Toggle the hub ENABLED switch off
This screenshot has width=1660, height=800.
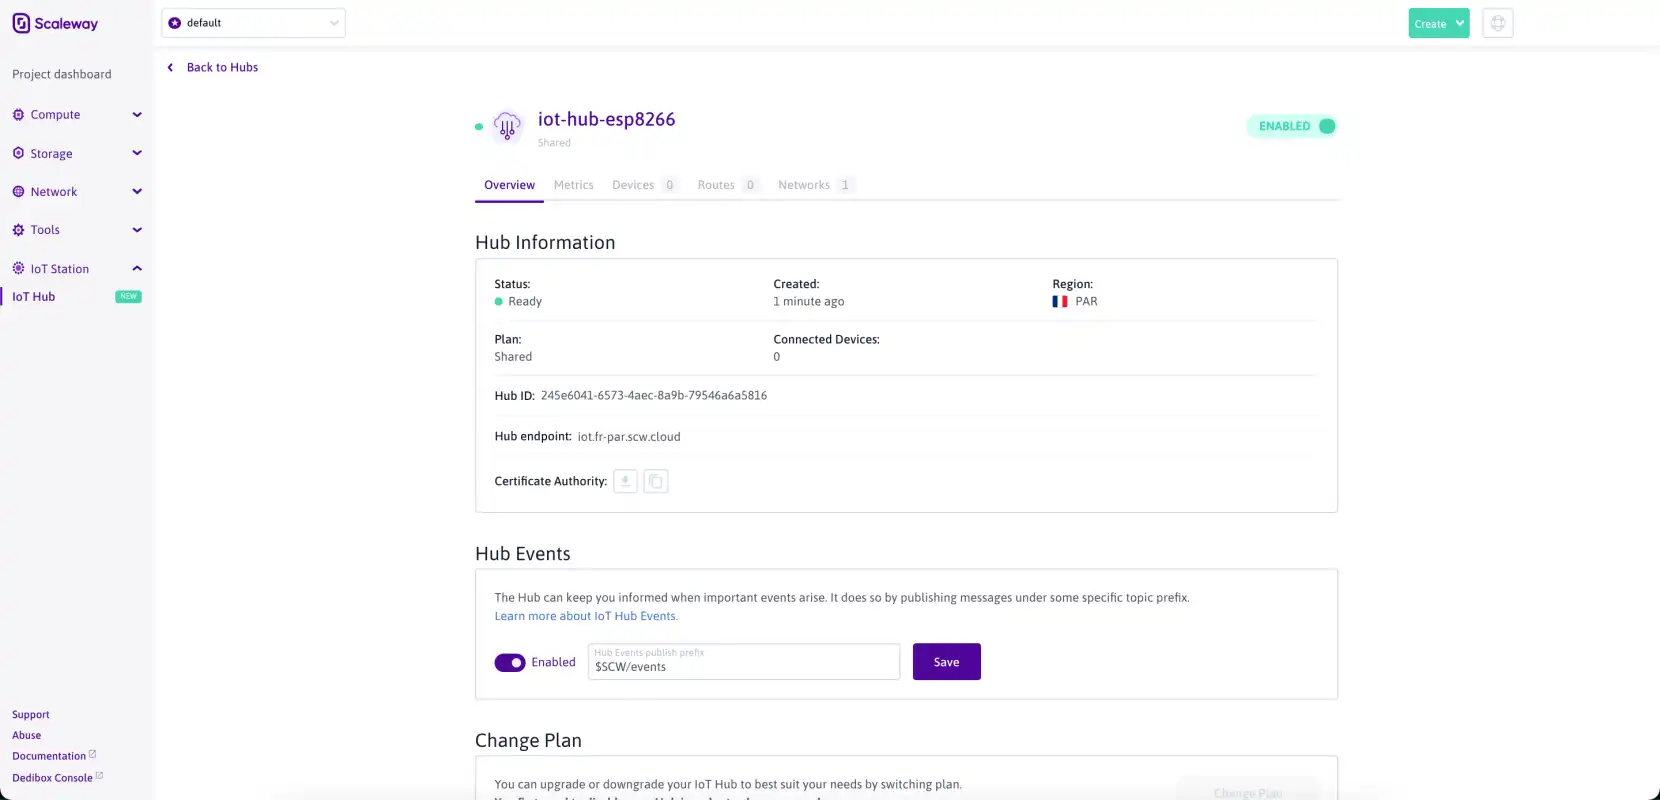tap(1292, 126)
